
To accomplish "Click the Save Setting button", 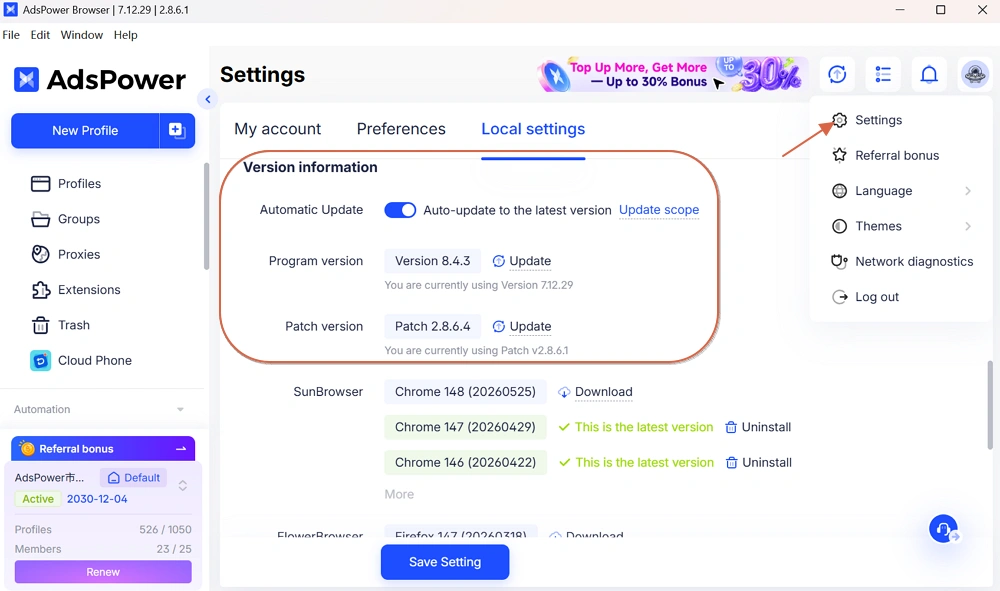I will [x=445, y=562].
